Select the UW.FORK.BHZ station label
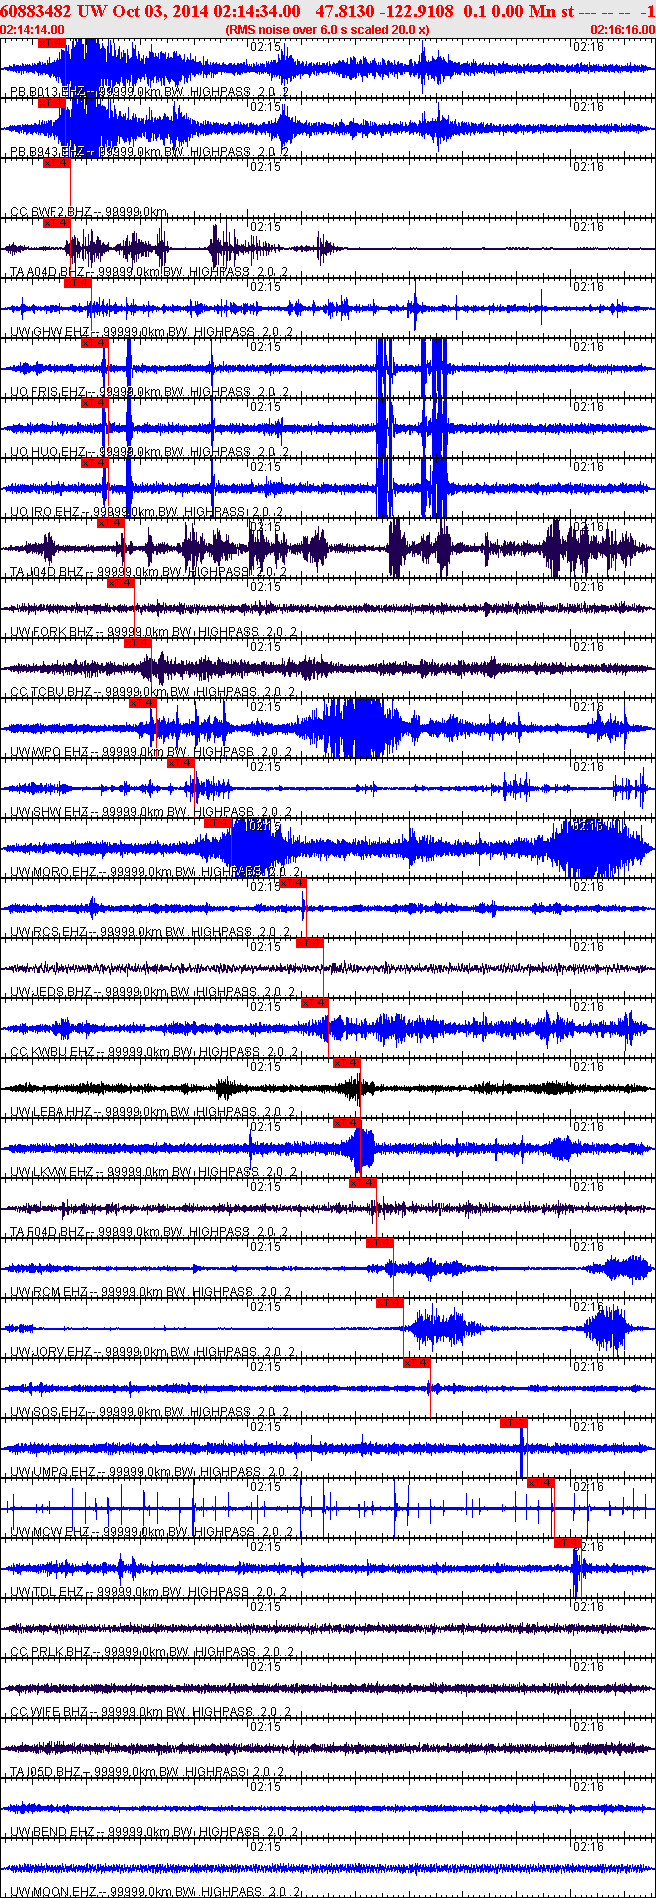Screen dimensions: 656x1898 pyautogui.click(x=52, y=632)
